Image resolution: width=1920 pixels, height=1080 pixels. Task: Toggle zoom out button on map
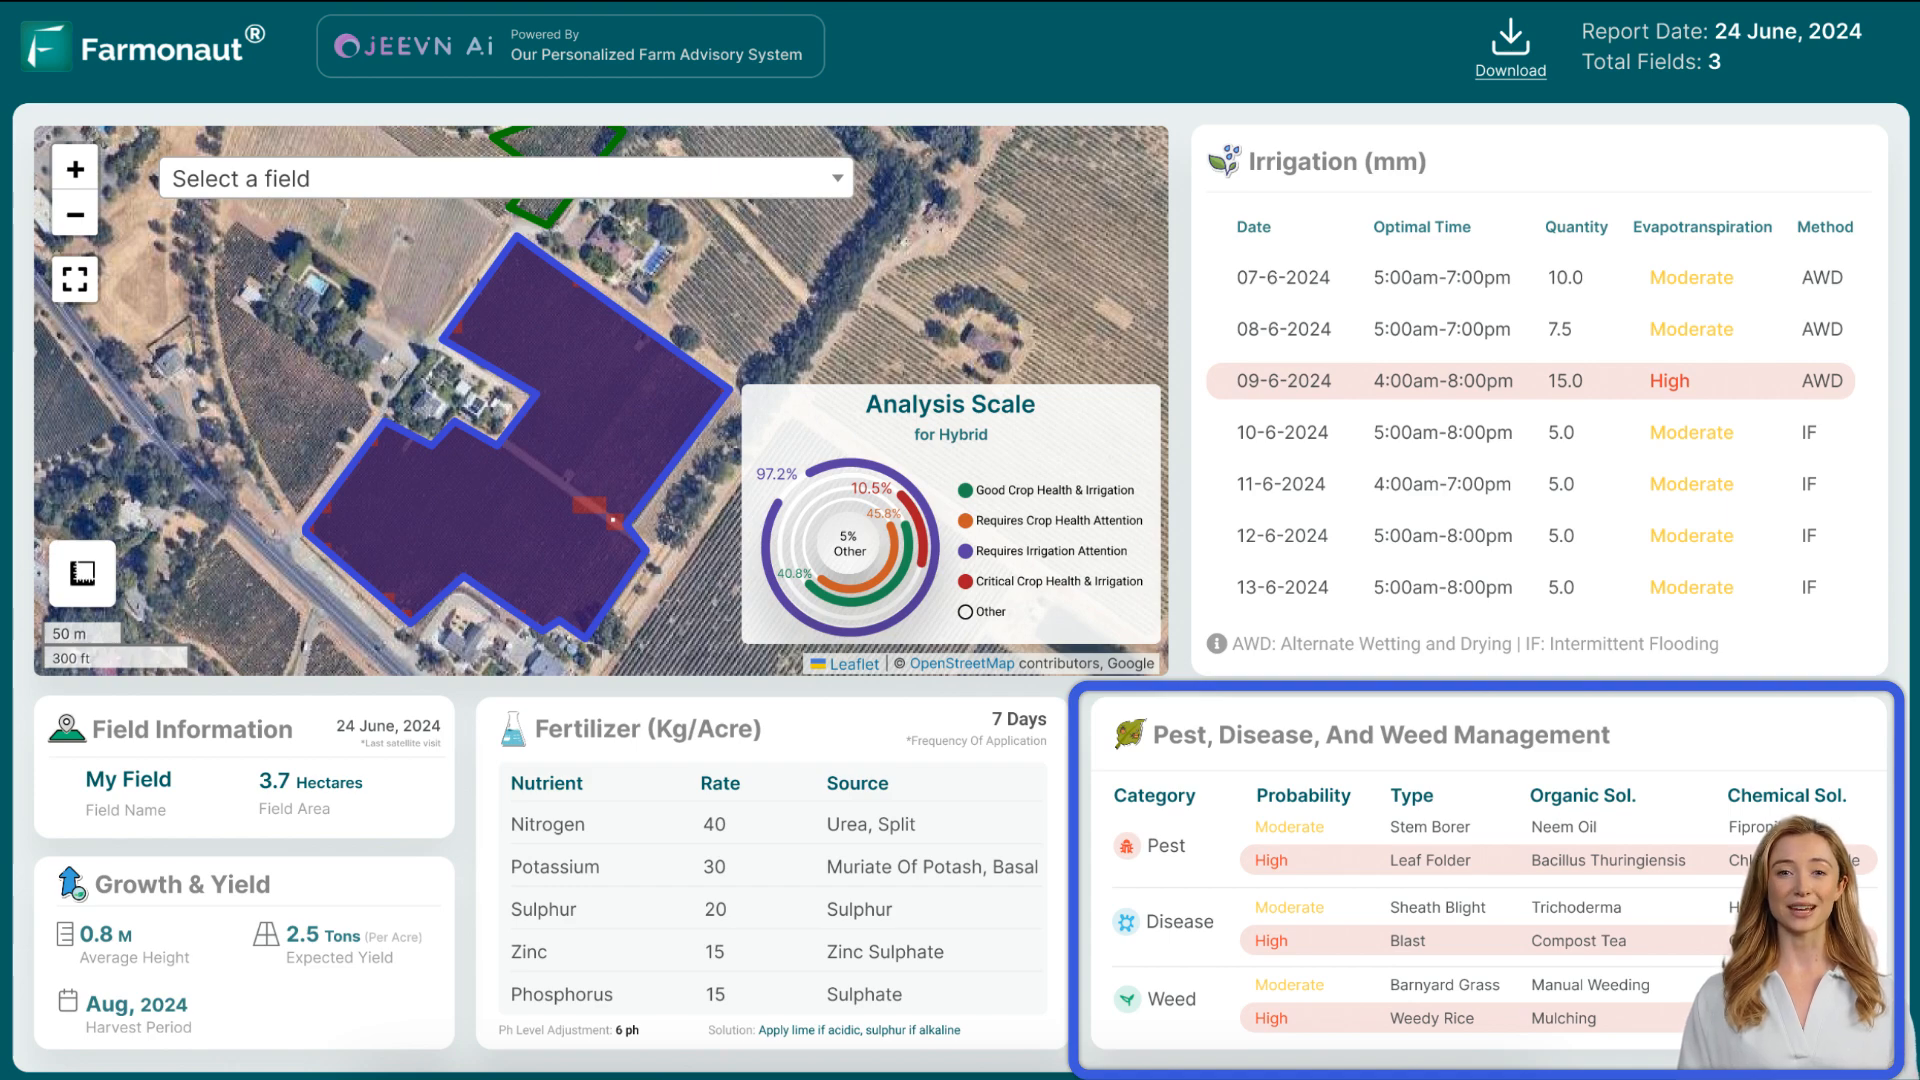click(75, 215)
